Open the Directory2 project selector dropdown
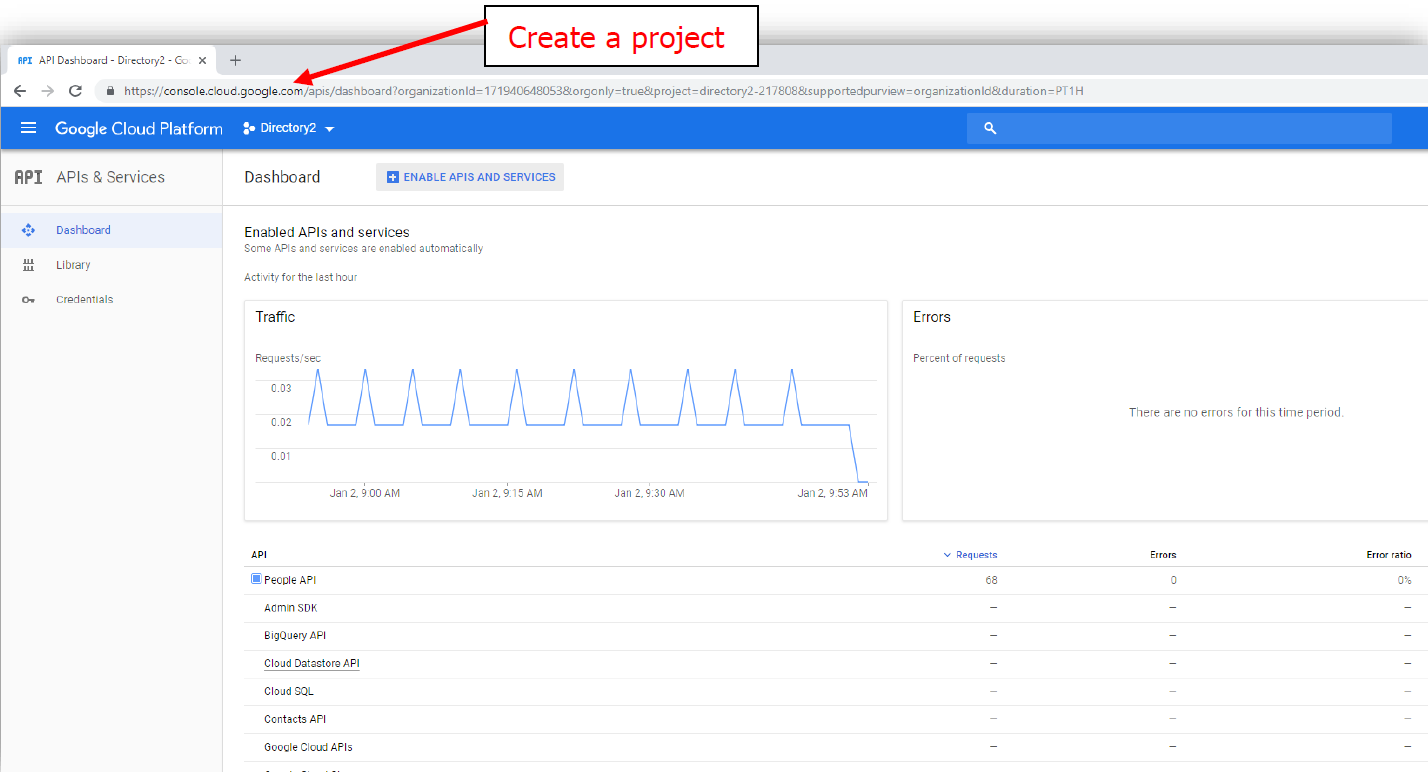The height and width of the screenshot is (772, 1428). (289, 128)
